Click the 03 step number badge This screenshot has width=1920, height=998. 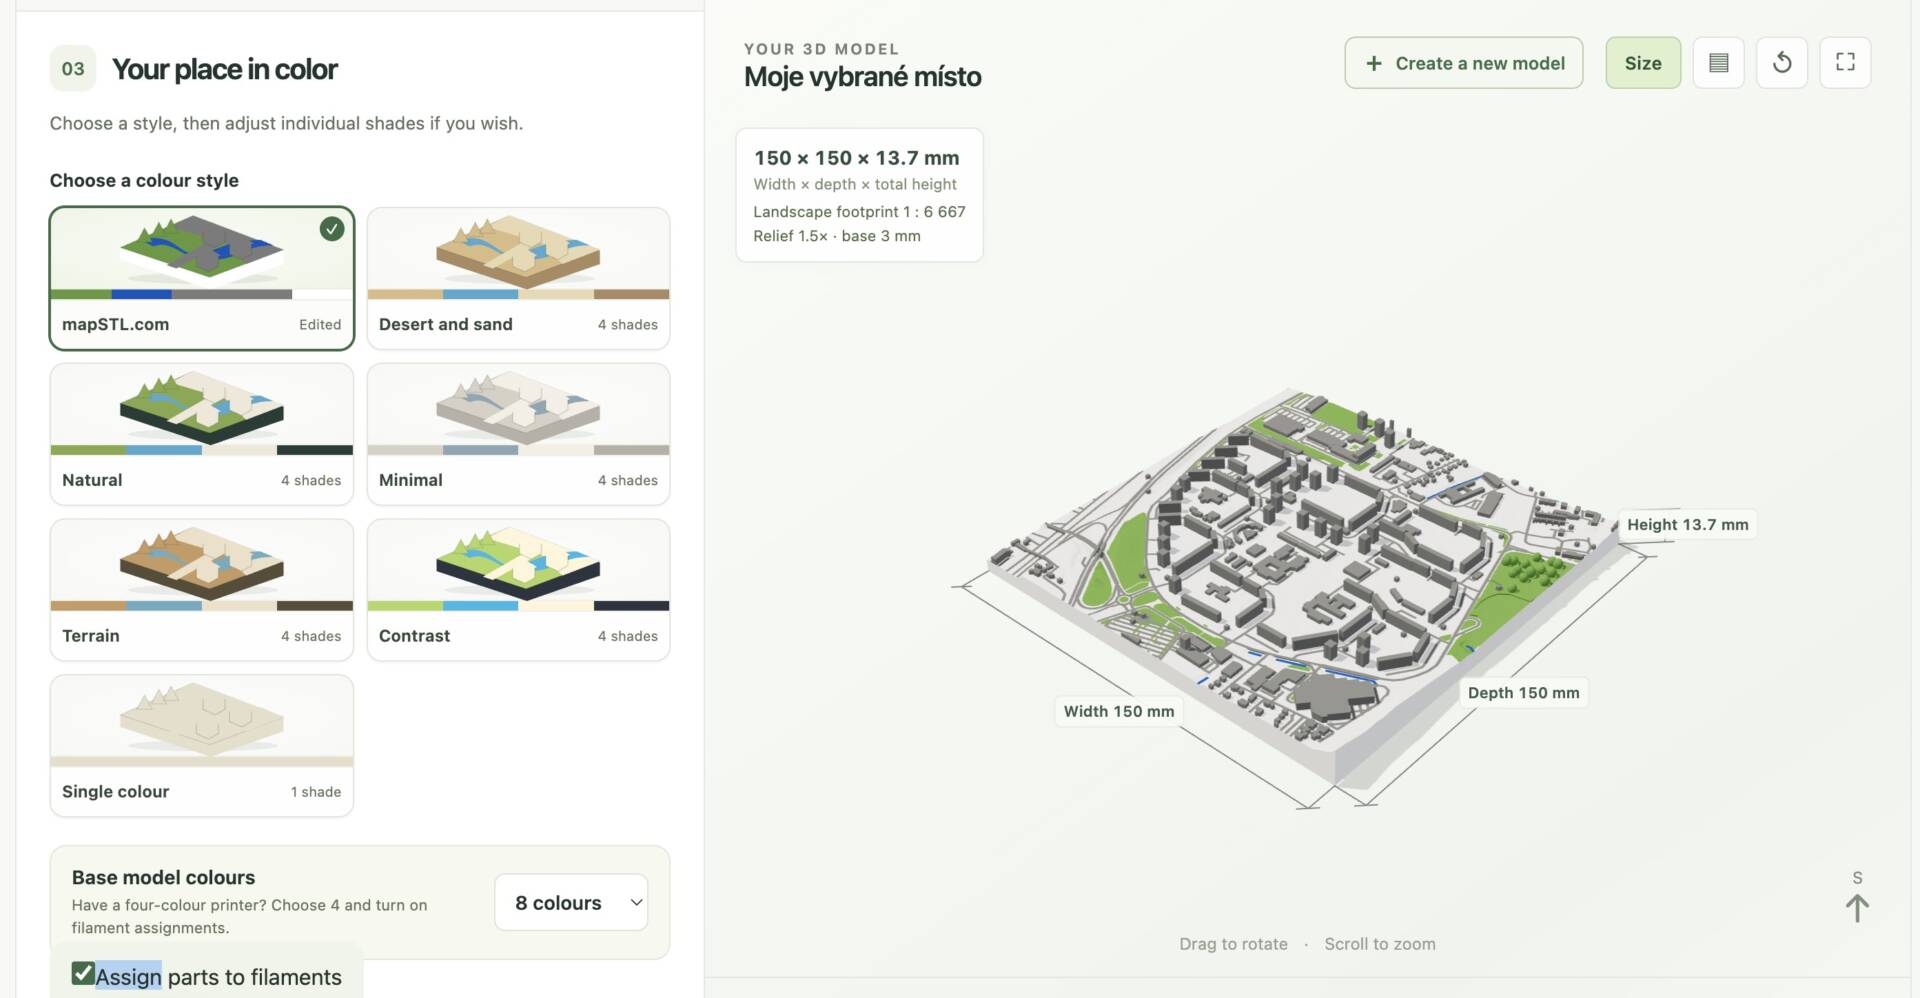click(73, 69)
